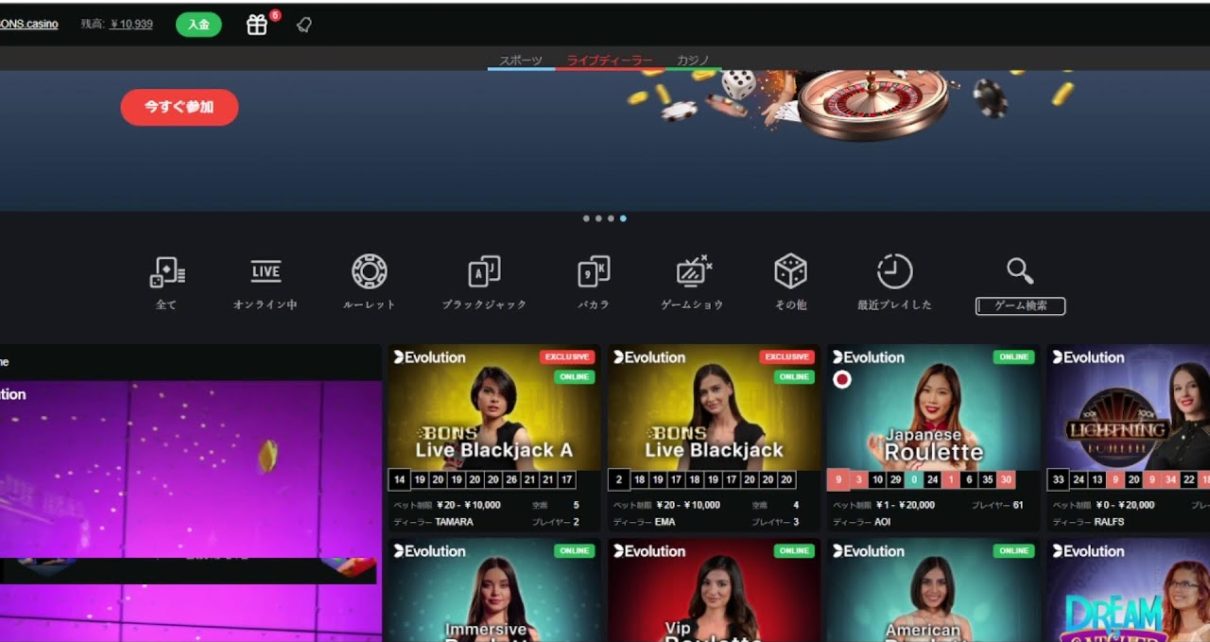
Task: Select the LIVE オンライン中 category icon
Action: [x=265, y=272]
